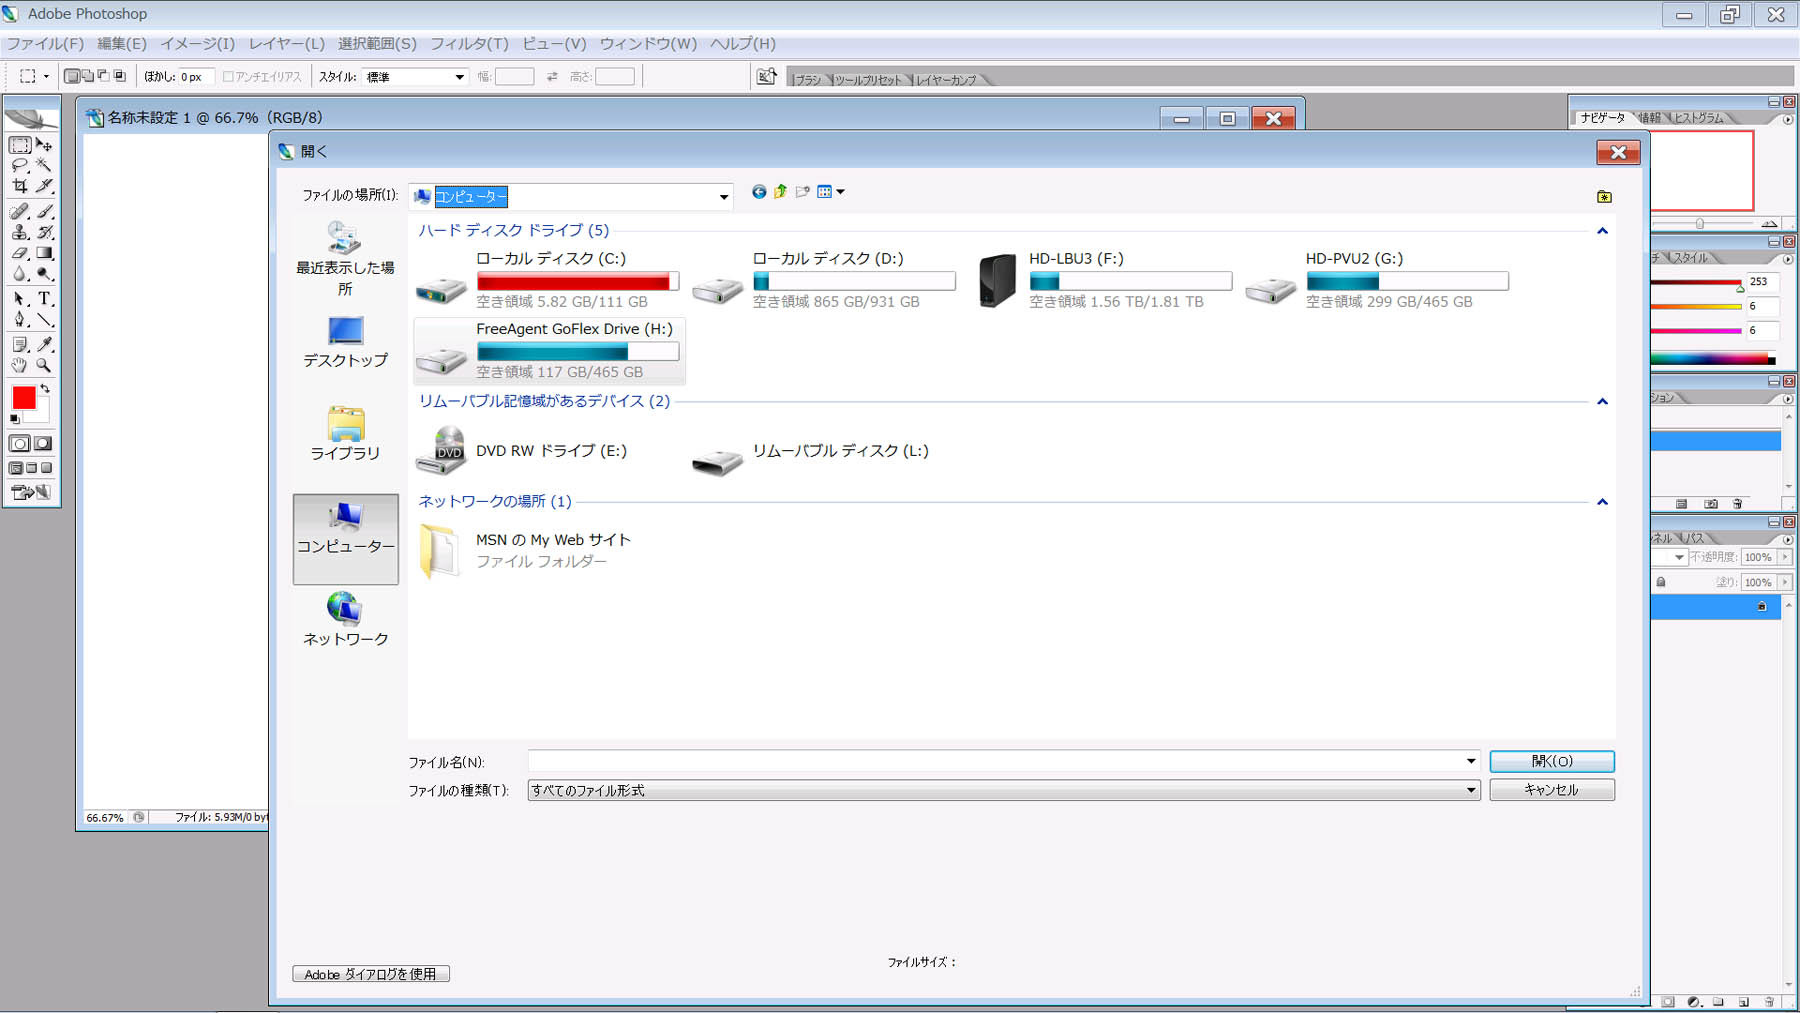The image size is (1800, 1013).
Task: Enable the anti-alias checkbox in options bar
Action: point(228,77)
